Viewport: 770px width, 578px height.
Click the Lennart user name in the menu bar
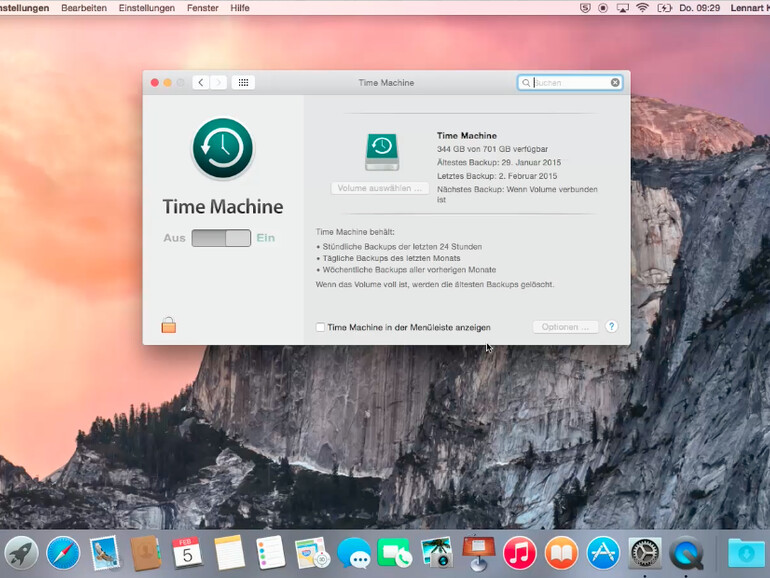[x=749, y=8]
